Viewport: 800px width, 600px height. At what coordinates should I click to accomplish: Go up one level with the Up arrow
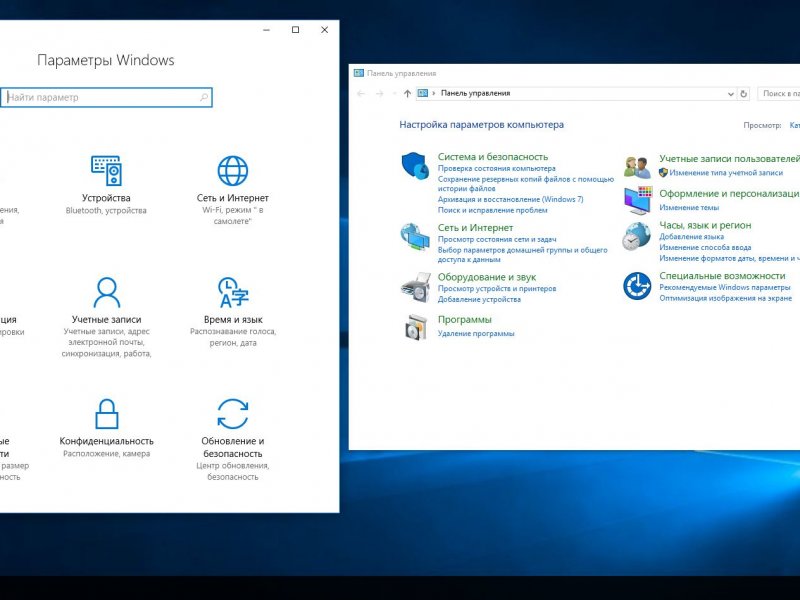tap(407, 93)
